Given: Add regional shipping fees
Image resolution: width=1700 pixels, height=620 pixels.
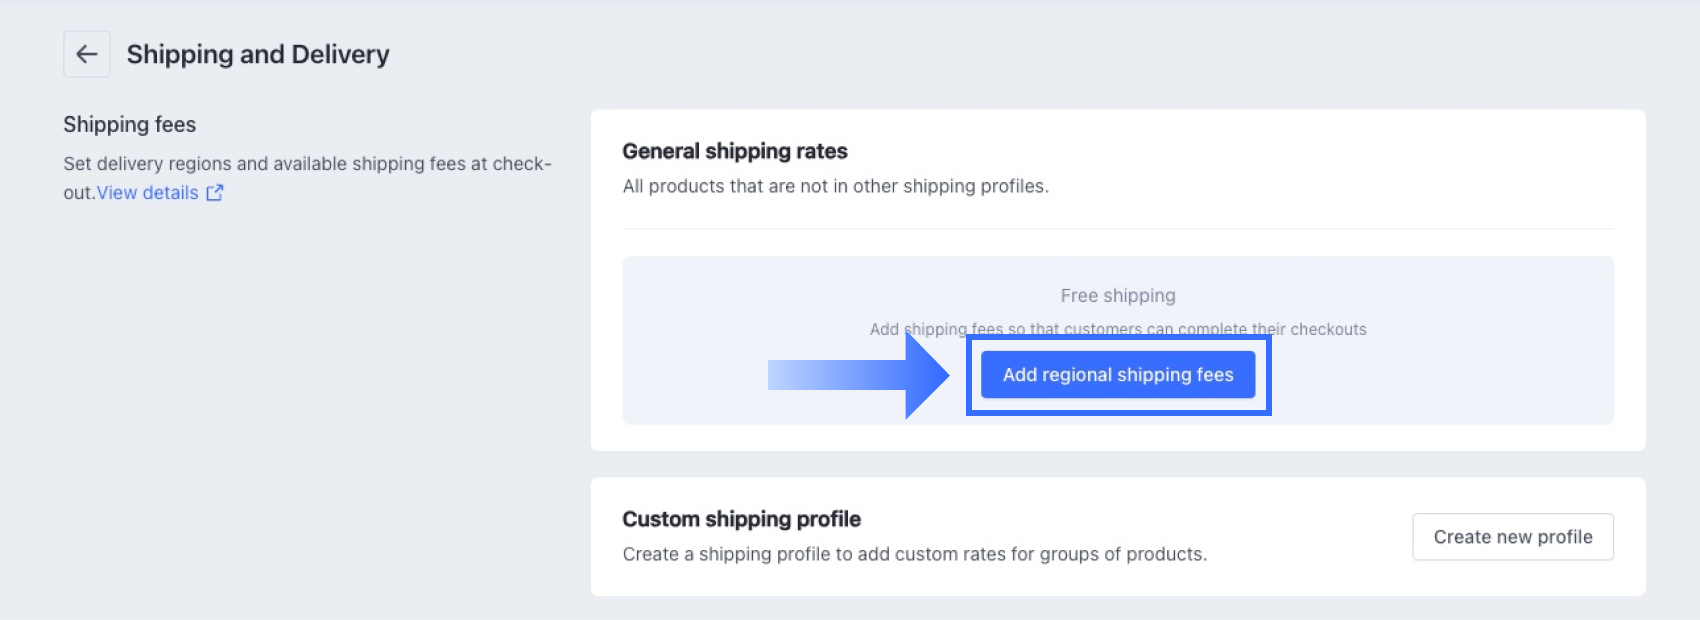Looking at the screenshot, I should pos(1118,375).
